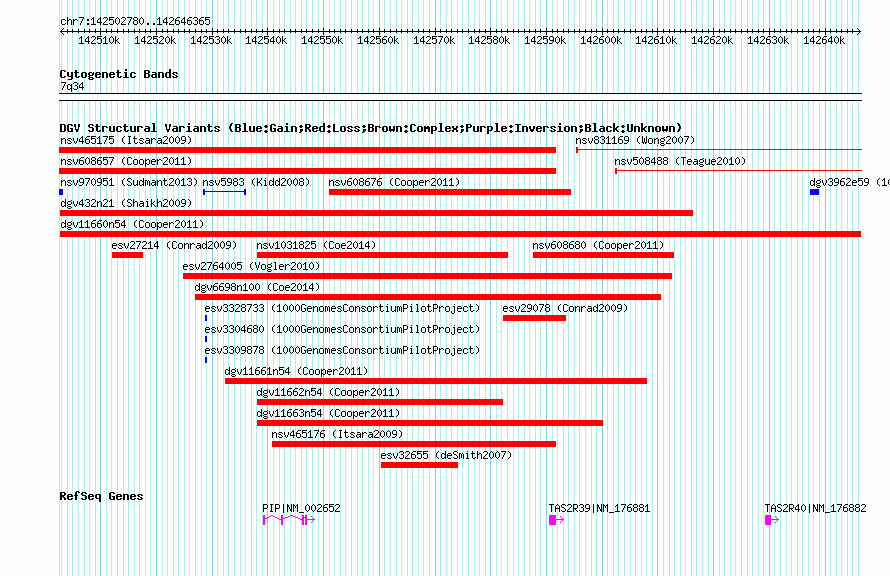Click the 142550k ruler tick label
Screen dimensions: 890x576
pos(322,40)
